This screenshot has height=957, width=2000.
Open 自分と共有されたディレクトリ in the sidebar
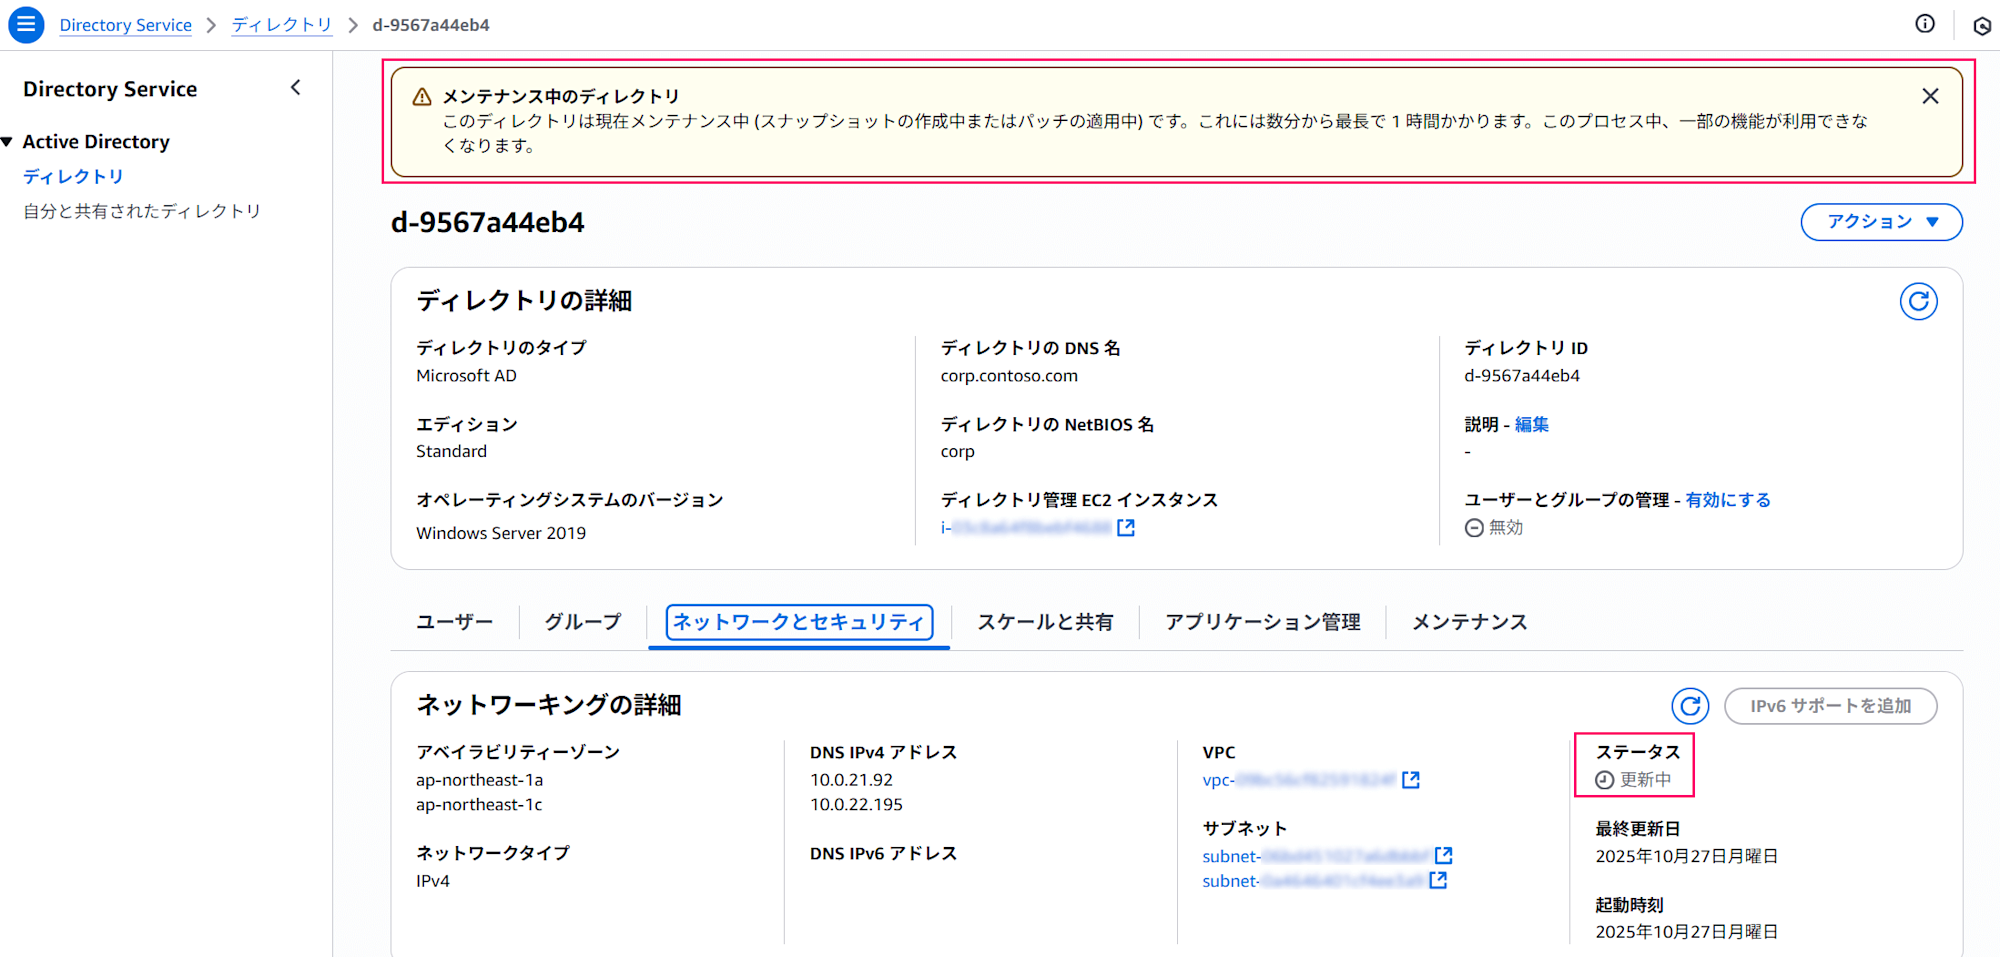(142, 210)
